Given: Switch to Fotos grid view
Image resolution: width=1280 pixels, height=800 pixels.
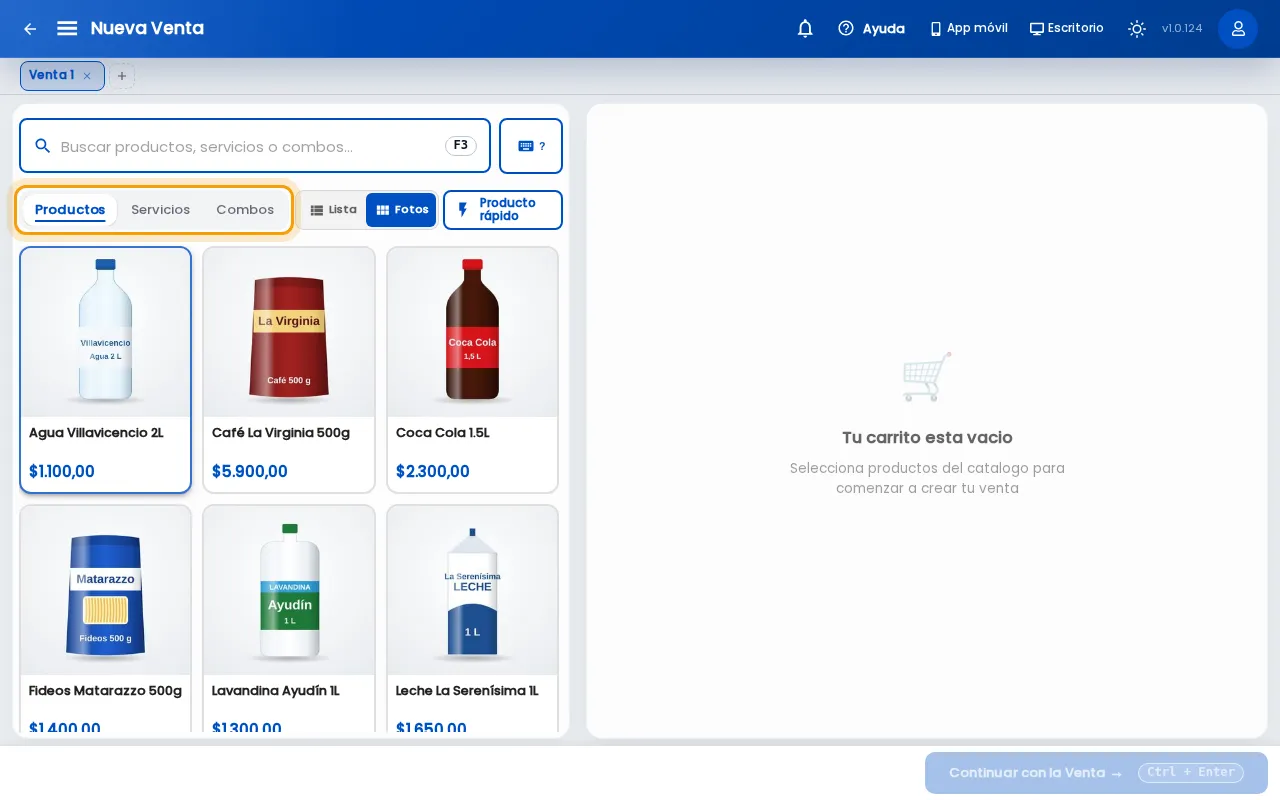Looking at the screenshot, I should [401, 210].
